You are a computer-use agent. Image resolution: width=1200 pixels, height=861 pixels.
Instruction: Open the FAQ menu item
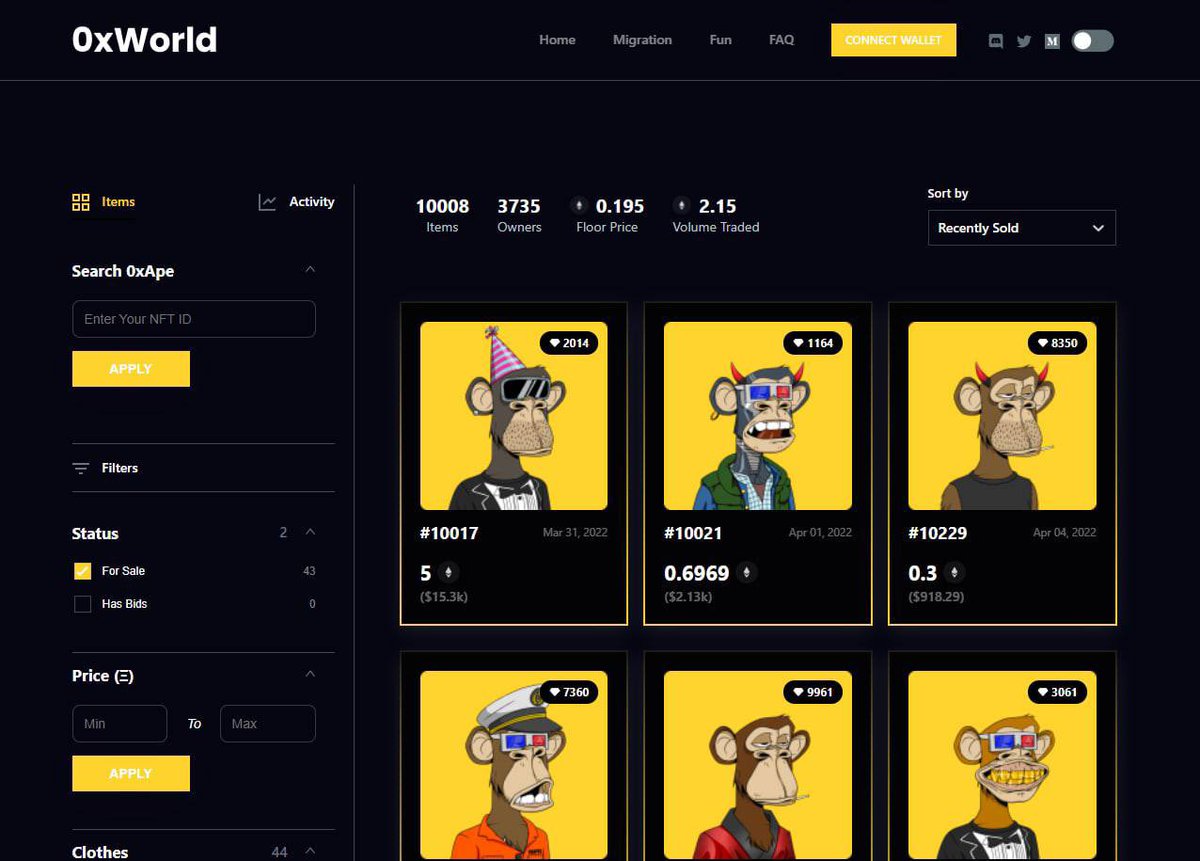coord(781,40)
